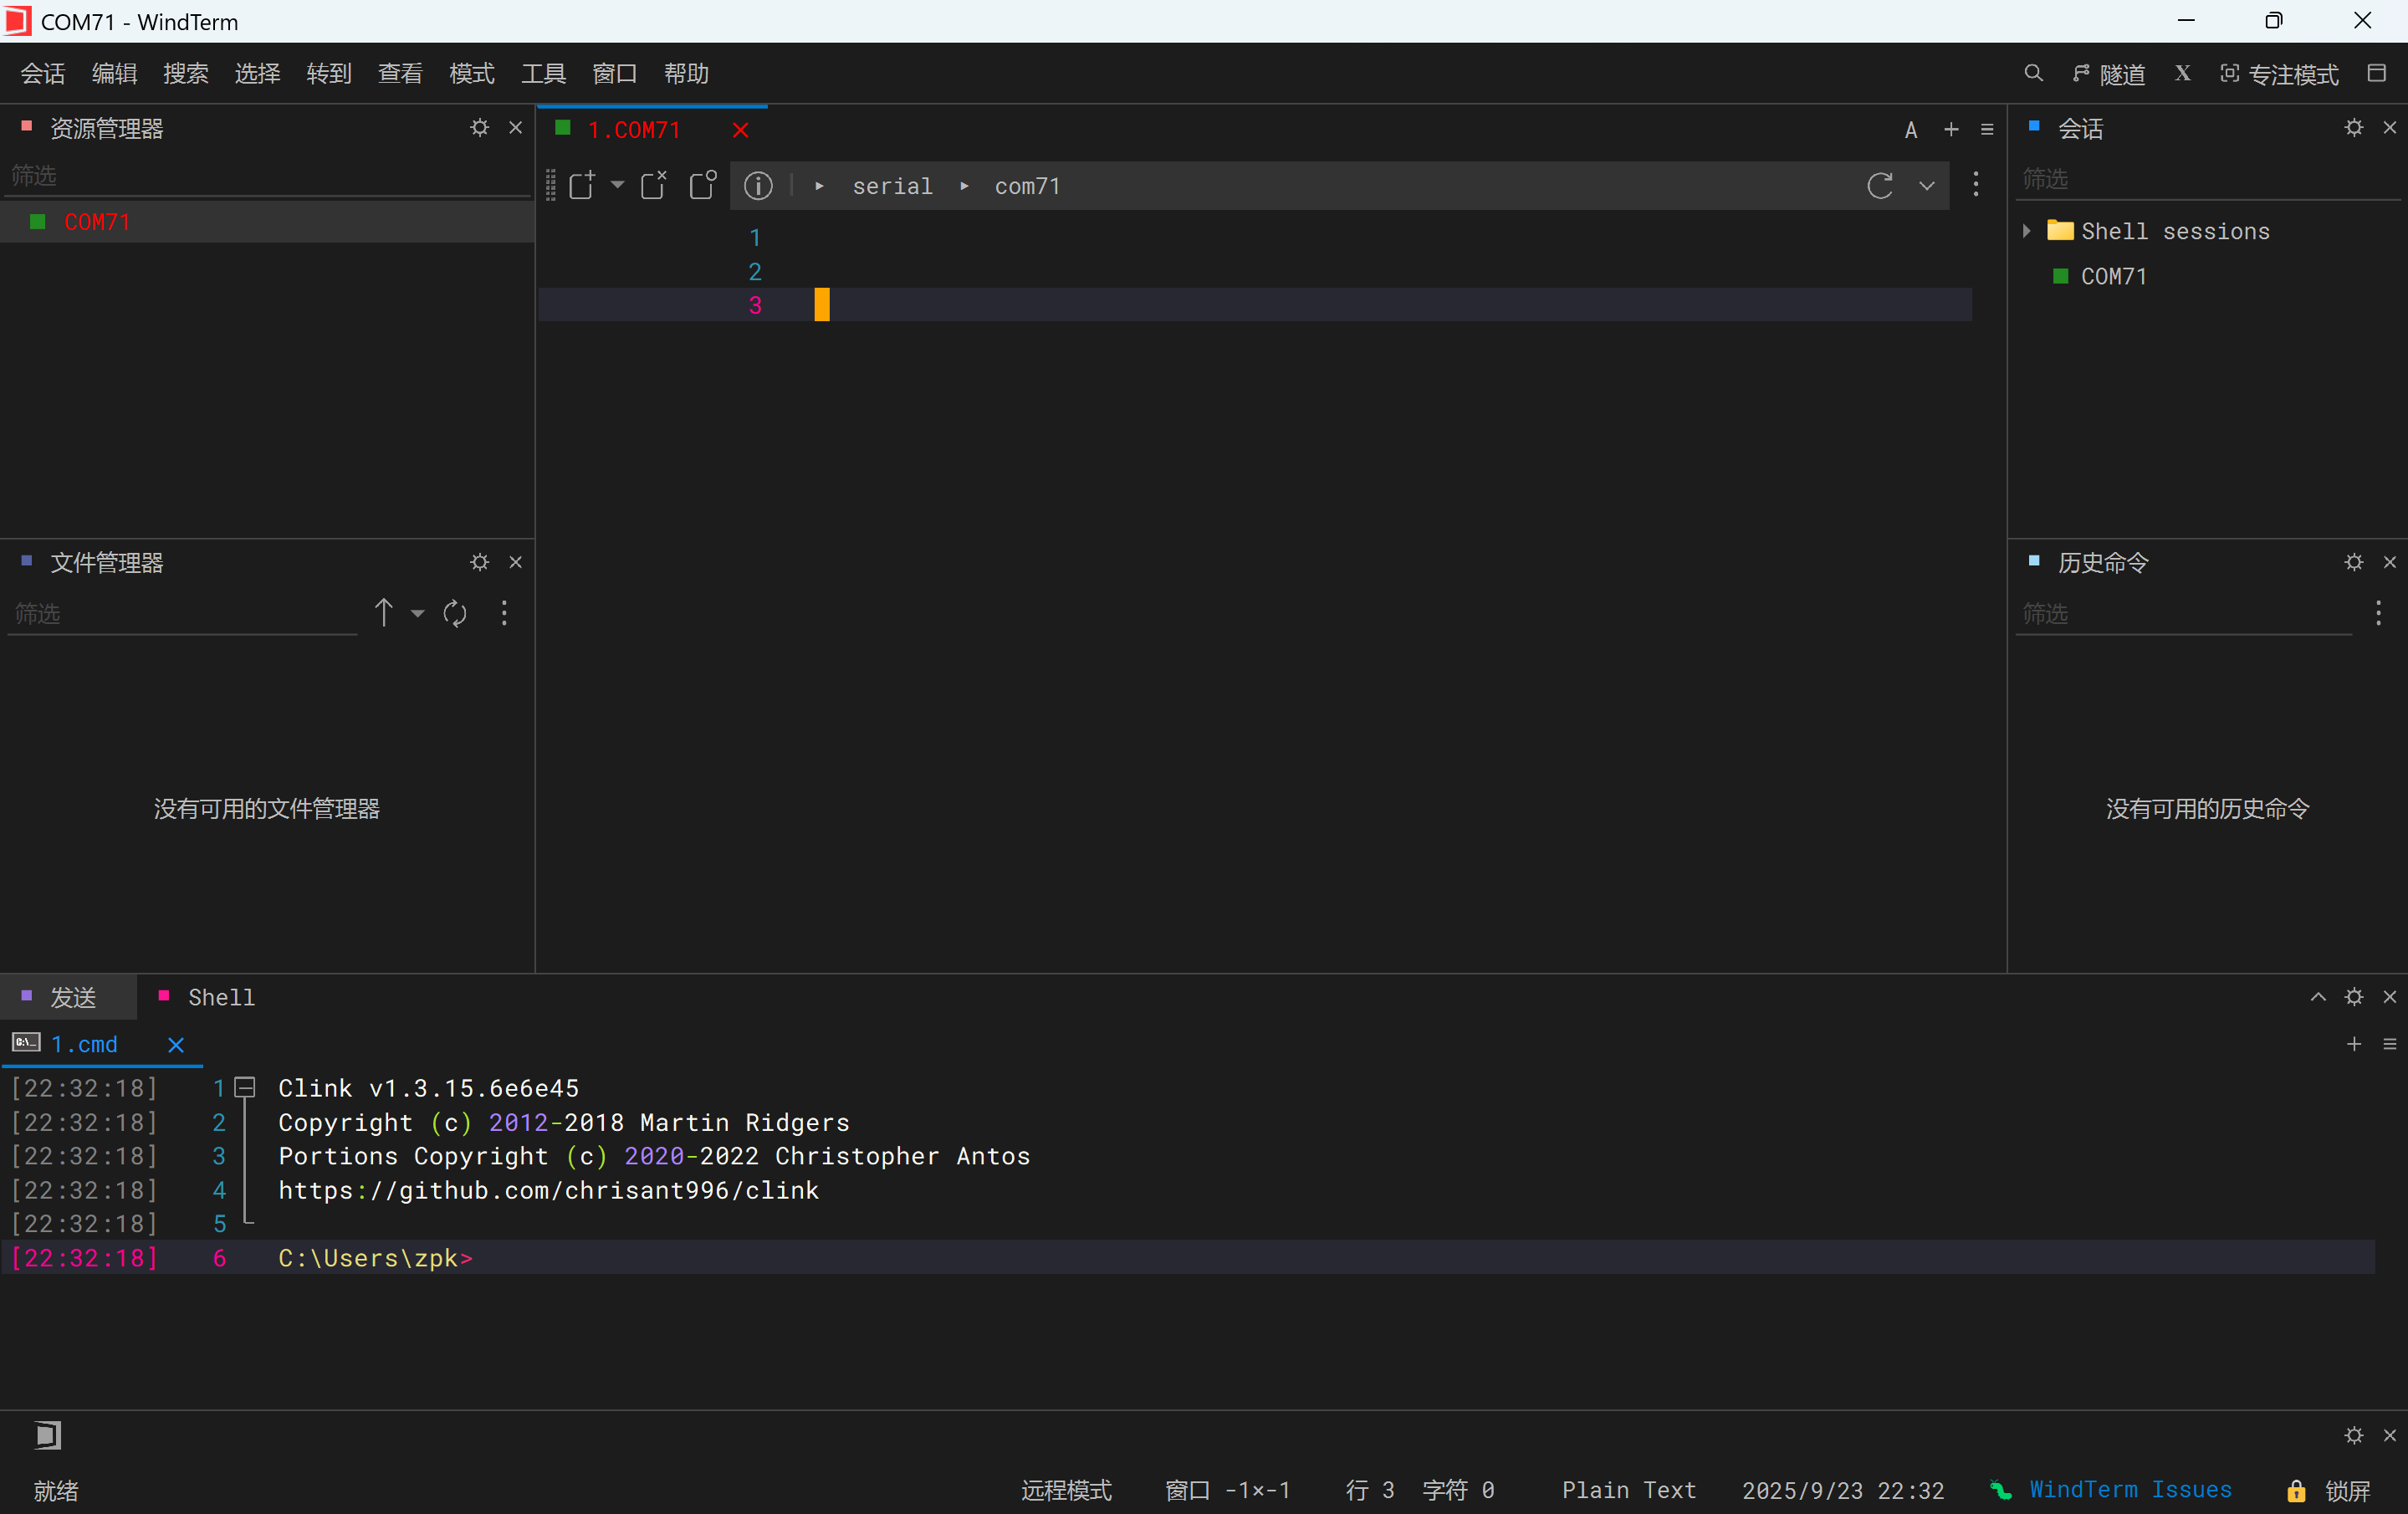Image resolution: width=2408 pixels, height=1514 pixels.
Task: Expand the address bar chevron dropdown
Action: (1926, 186)
